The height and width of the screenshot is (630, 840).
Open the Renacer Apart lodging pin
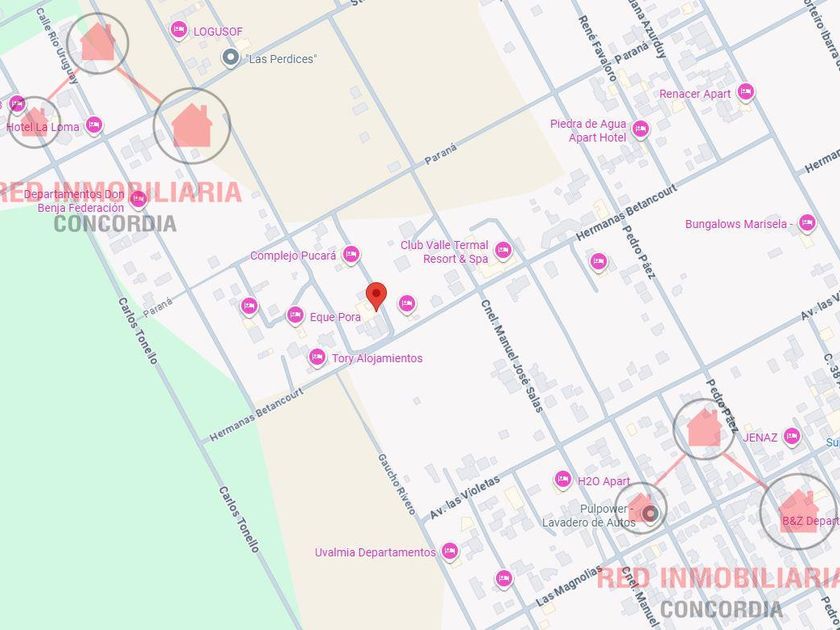[x=745, y=93]
